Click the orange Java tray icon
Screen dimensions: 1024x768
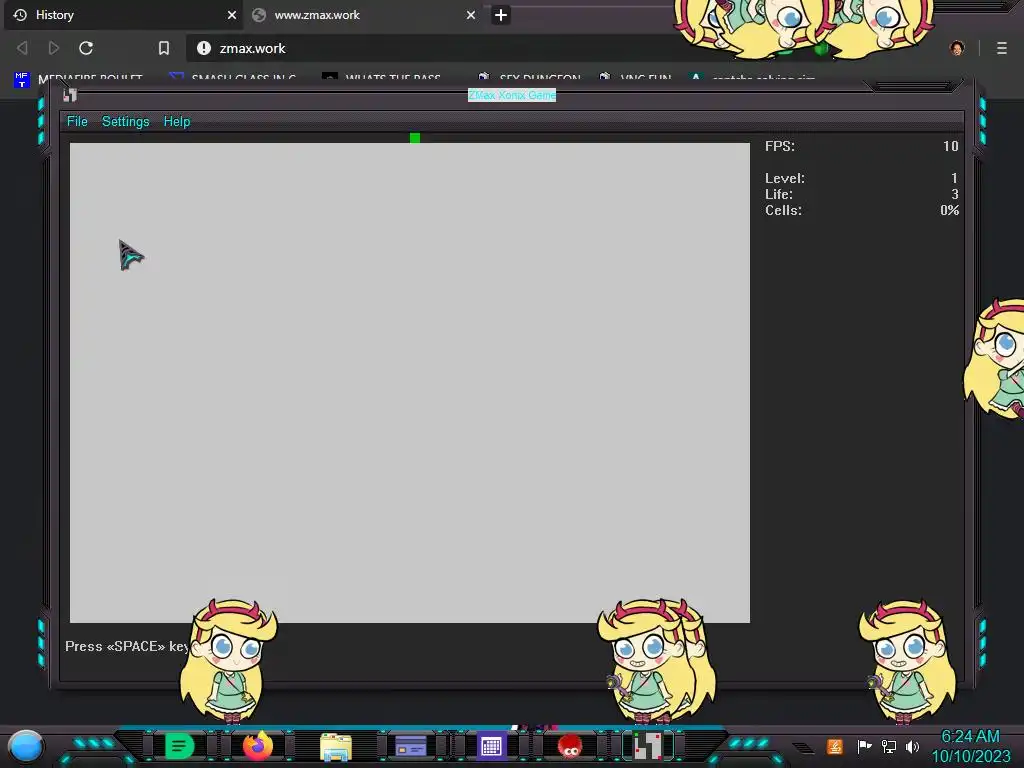pos(835,746)
